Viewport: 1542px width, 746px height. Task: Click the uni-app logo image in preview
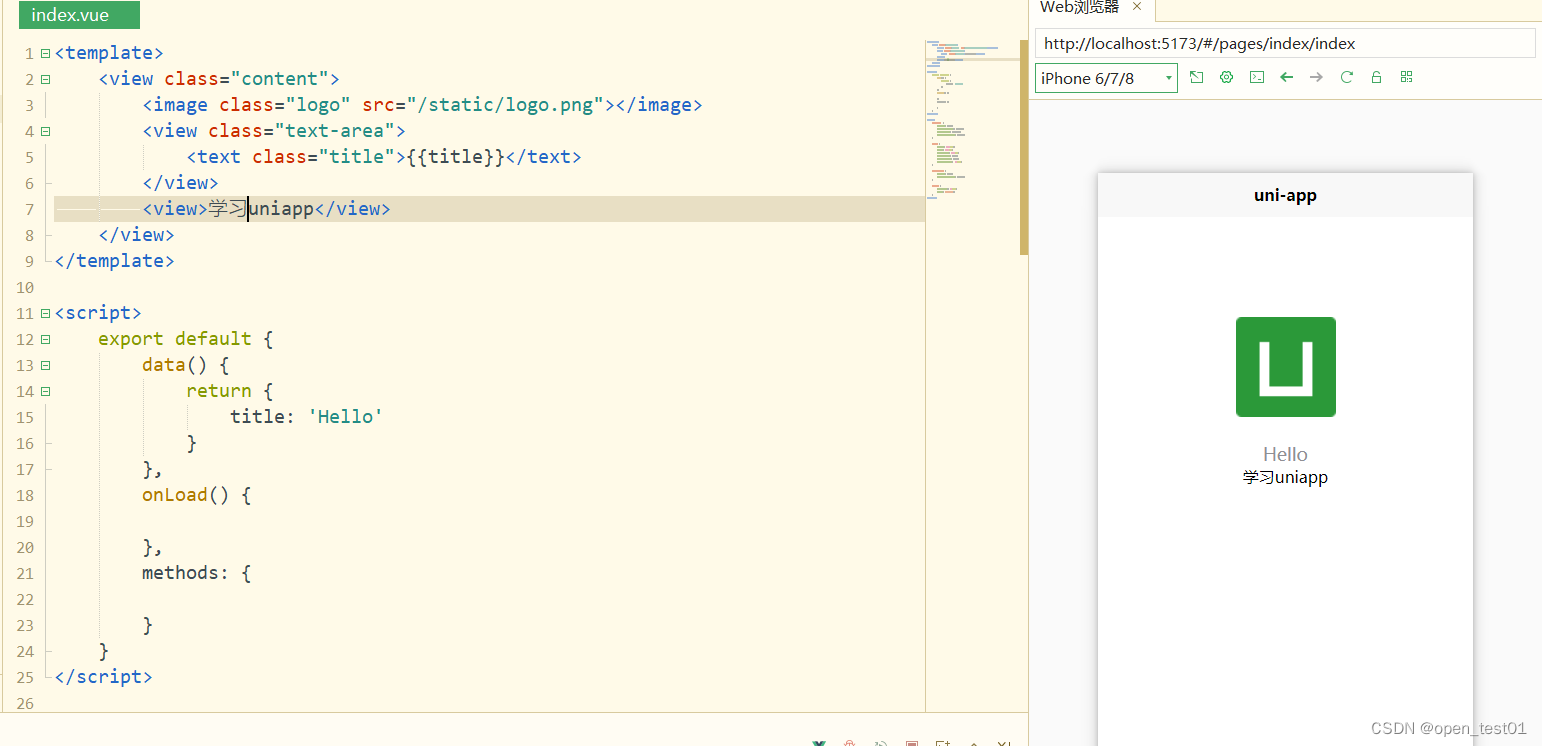click(x=1285, y=367)
